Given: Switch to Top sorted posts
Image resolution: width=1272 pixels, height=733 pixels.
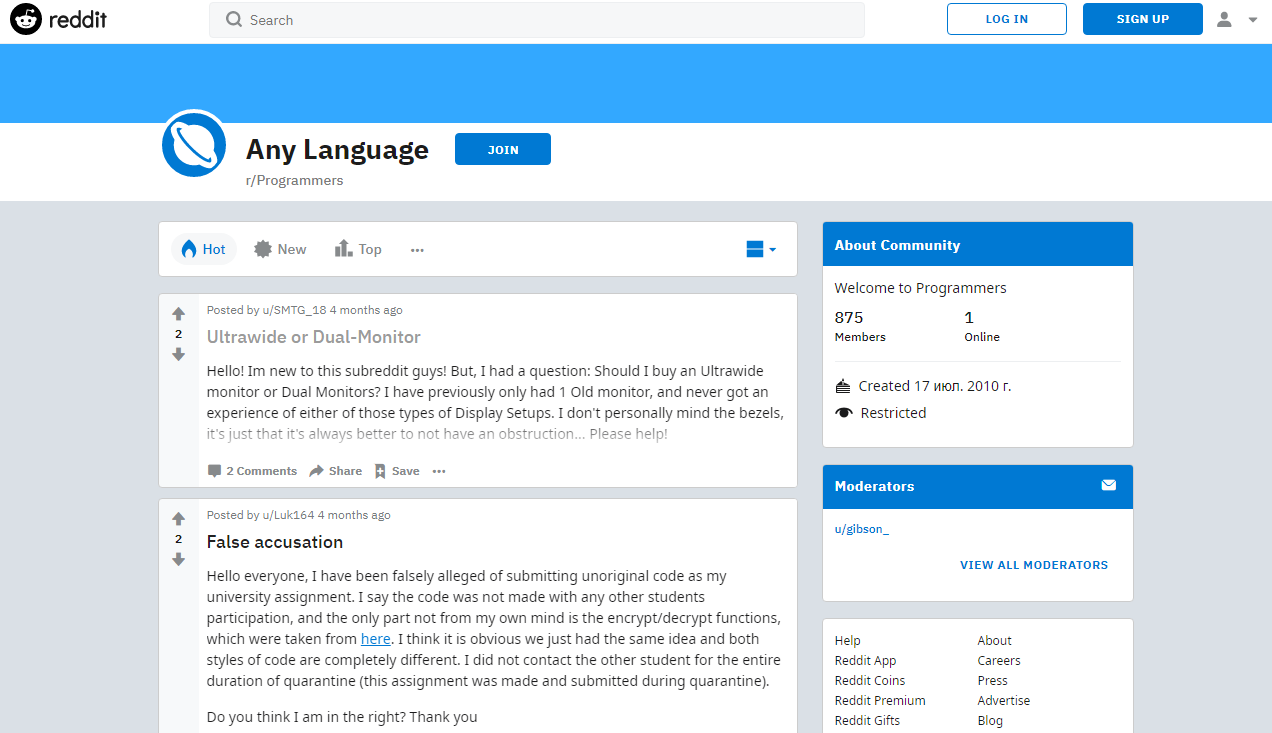Looking at the screenshot, I should click(358, 249).
